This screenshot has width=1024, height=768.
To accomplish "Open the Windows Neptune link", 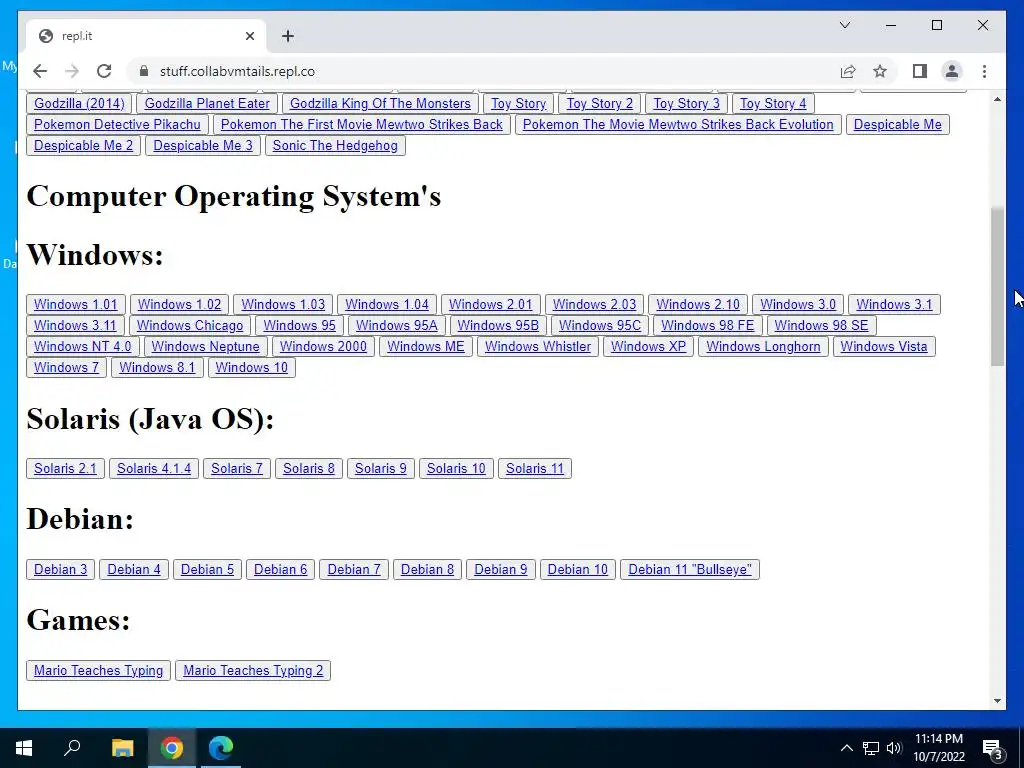I will 206,346.
